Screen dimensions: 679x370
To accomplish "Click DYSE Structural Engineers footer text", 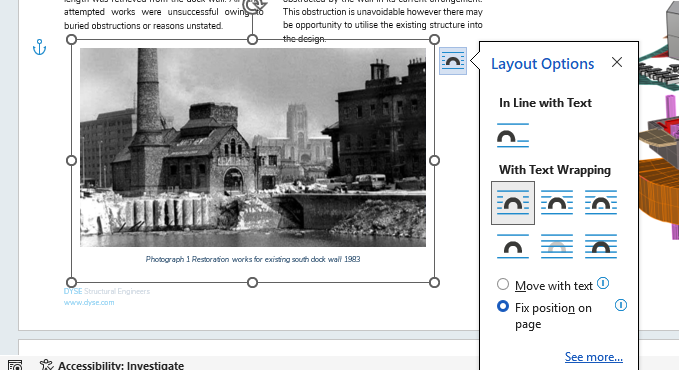I will [107, 291].
